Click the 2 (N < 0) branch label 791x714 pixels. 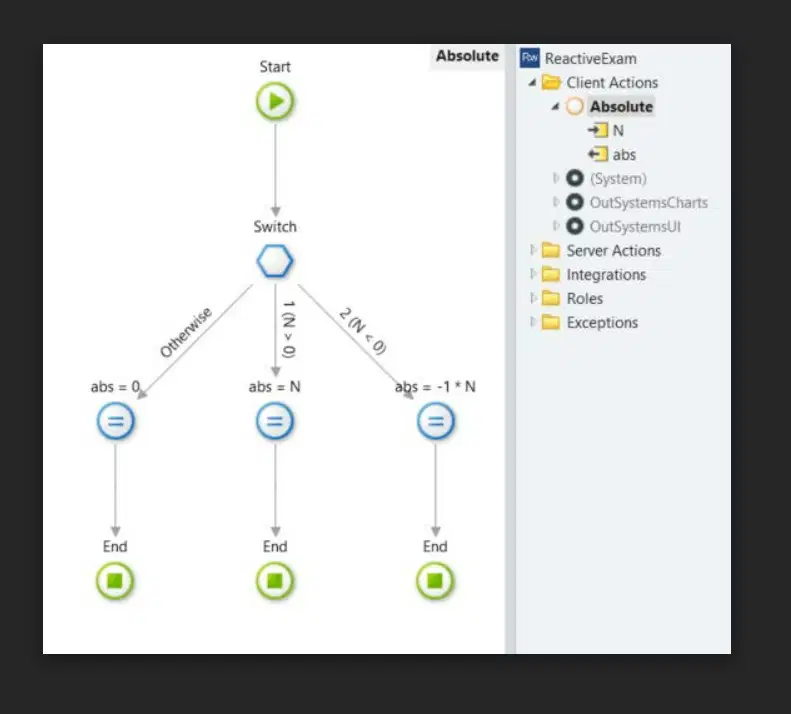click(x=363, y=331)
